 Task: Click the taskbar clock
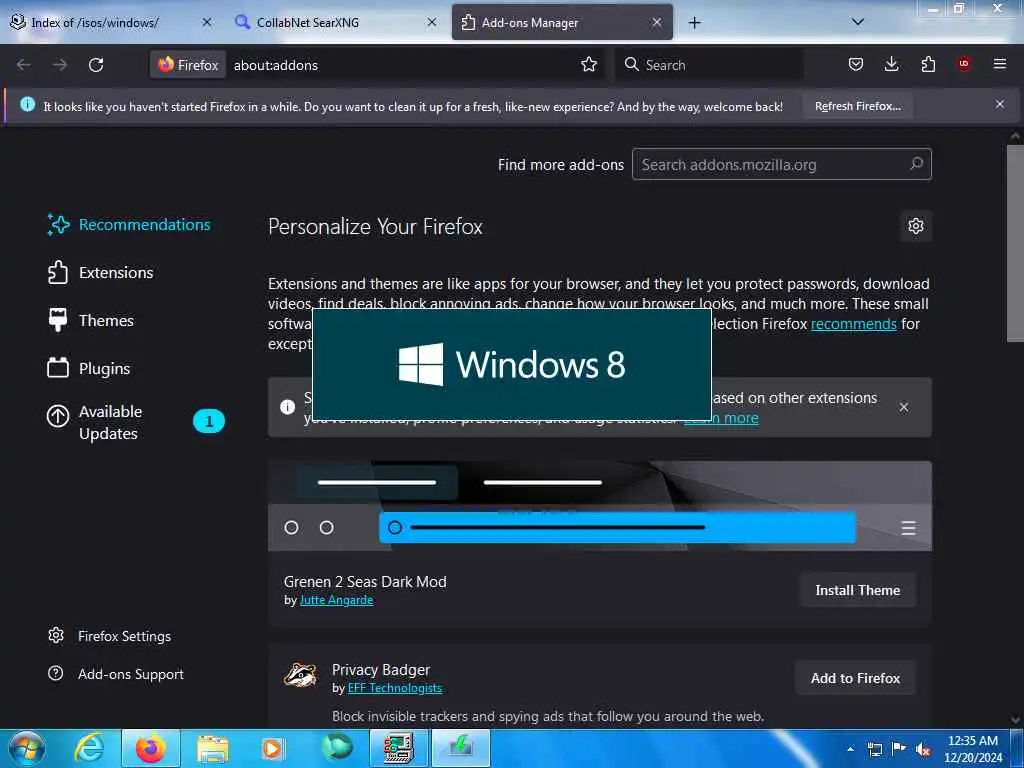click(x=972, y=749)
